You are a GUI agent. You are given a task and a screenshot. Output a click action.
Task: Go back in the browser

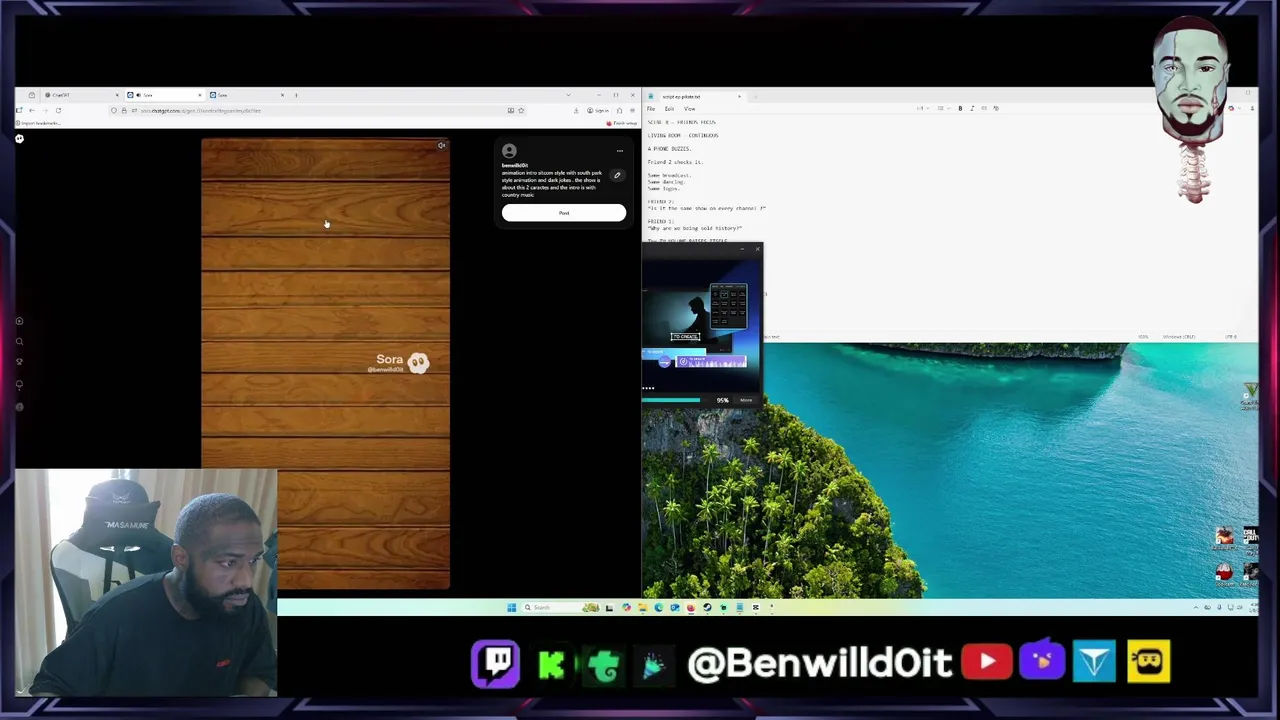tap(31, 110)
